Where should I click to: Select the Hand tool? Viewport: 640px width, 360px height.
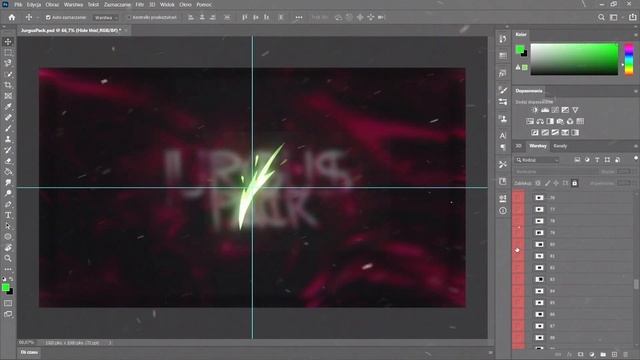pyautogui.click(x=8, y=247)
